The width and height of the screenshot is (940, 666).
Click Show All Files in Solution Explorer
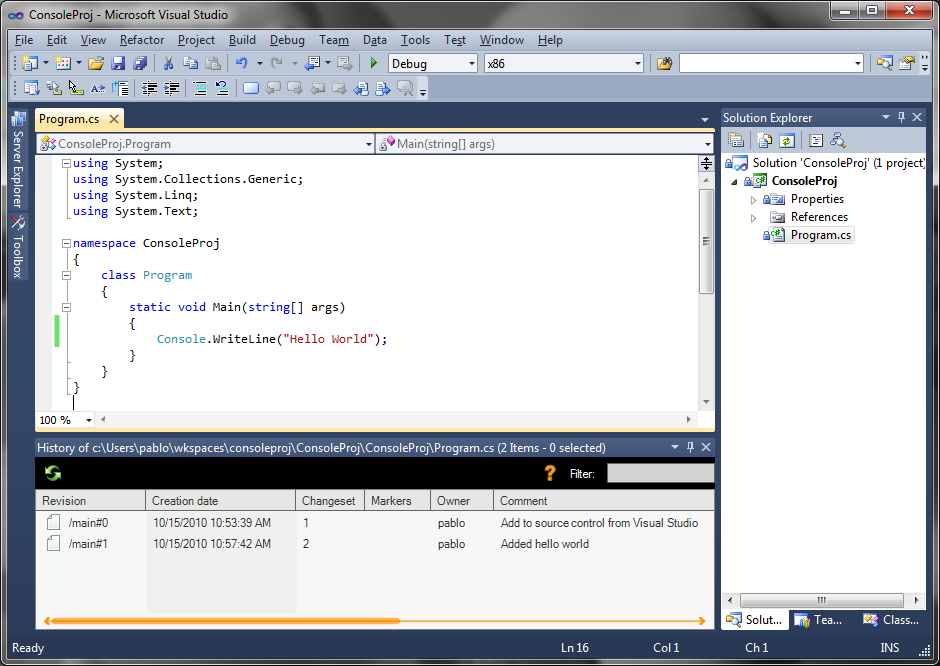click(764, 140)
